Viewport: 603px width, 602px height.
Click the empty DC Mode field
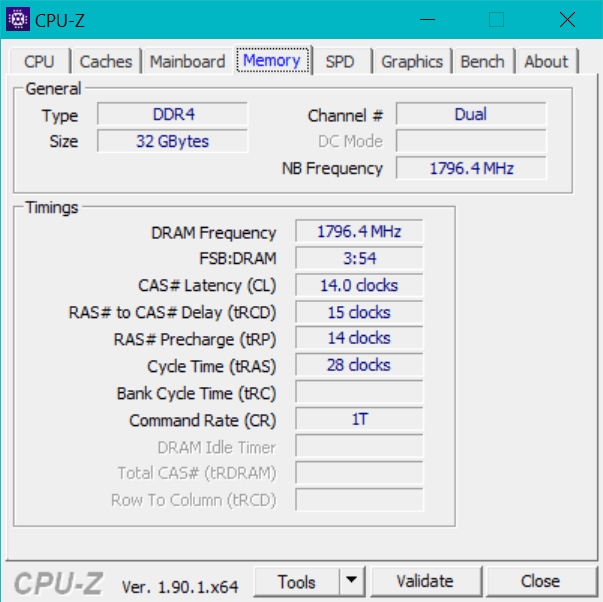(471, 141)
